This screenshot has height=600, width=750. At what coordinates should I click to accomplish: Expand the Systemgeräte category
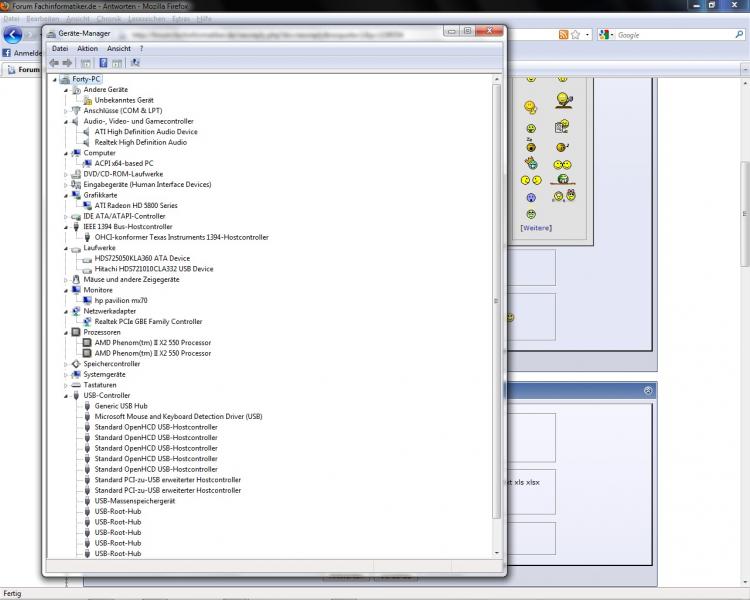click(66, 375)
